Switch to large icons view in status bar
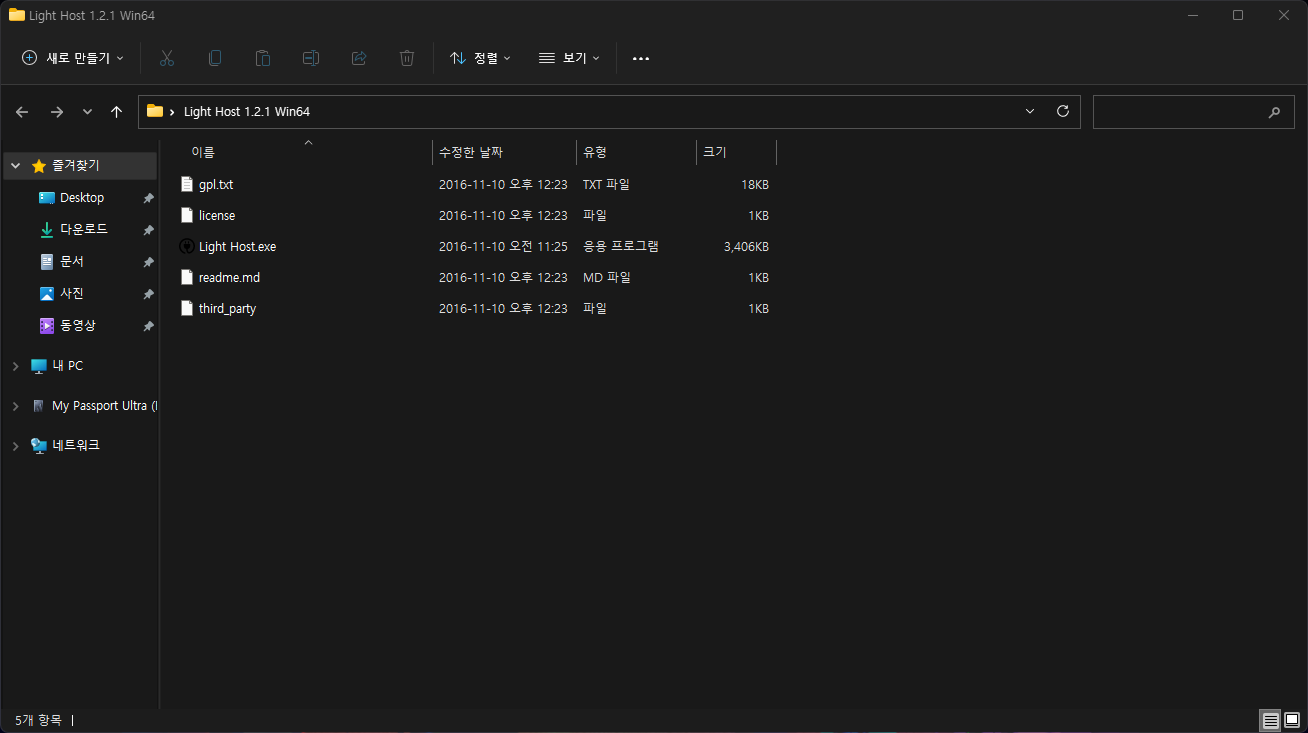Viewport: 1308px width, 733px height. click(x=1293, y=720)
